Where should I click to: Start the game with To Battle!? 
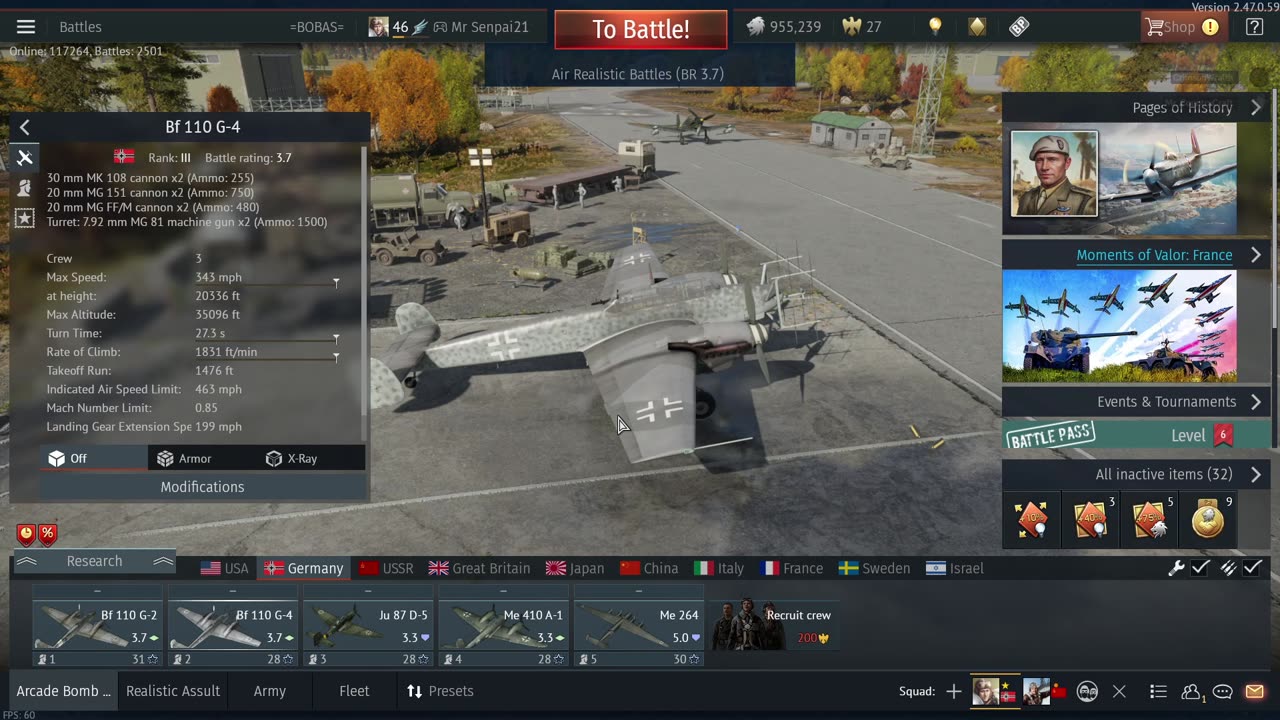pos(641,29)
